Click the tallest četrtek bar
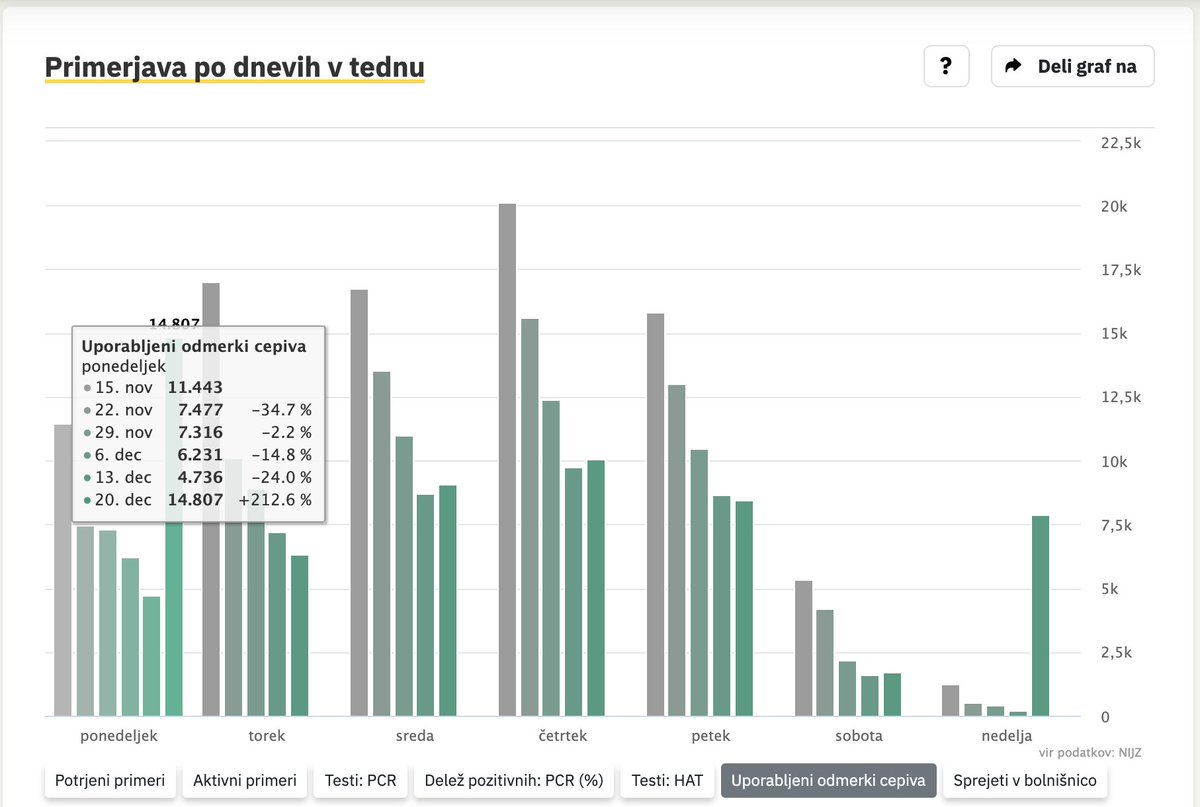 [x=507, y=460]
